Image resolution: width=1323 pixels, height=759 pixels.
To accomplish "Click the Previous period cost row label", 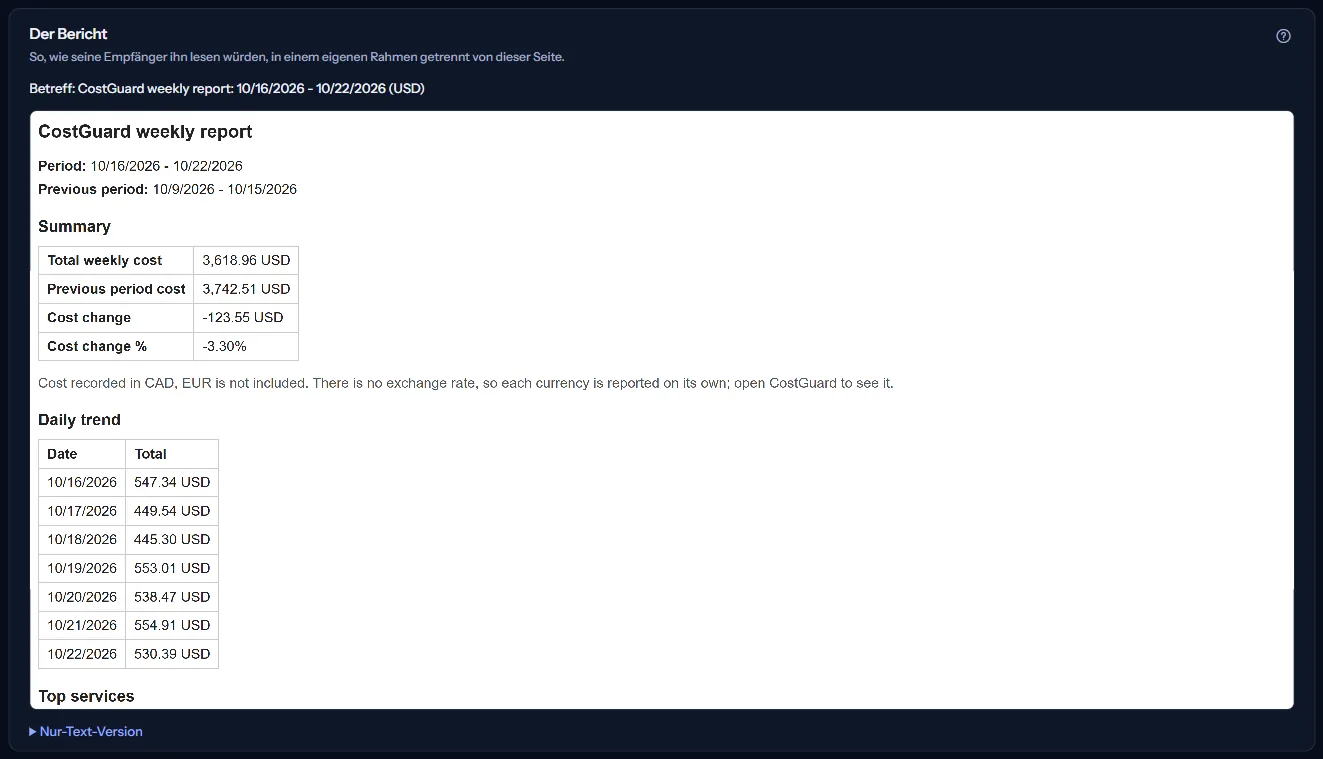I will tap(116, 289).
